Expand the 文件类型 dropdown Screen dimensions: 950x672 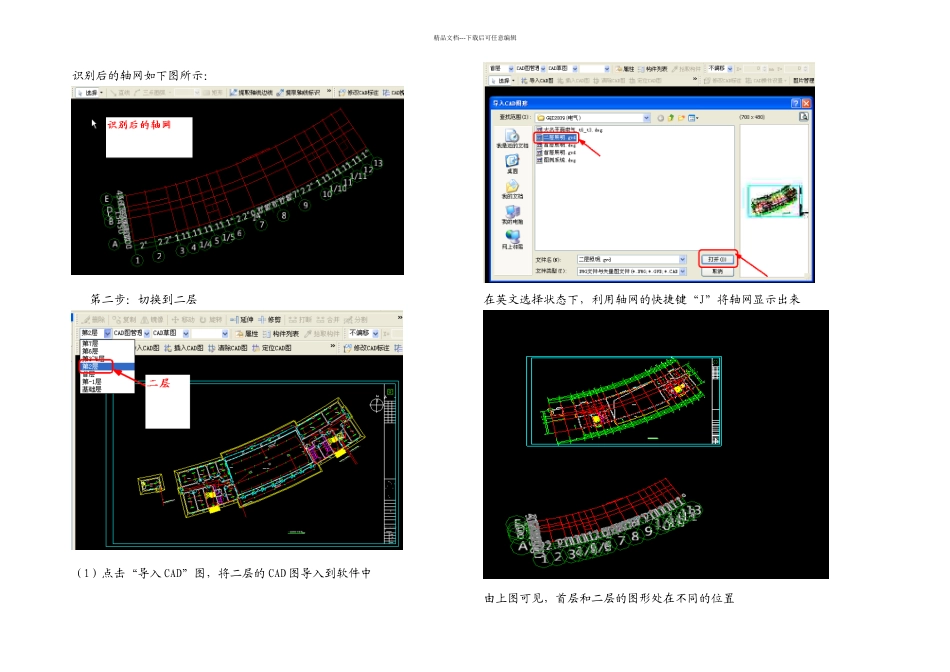coord(684,271)
